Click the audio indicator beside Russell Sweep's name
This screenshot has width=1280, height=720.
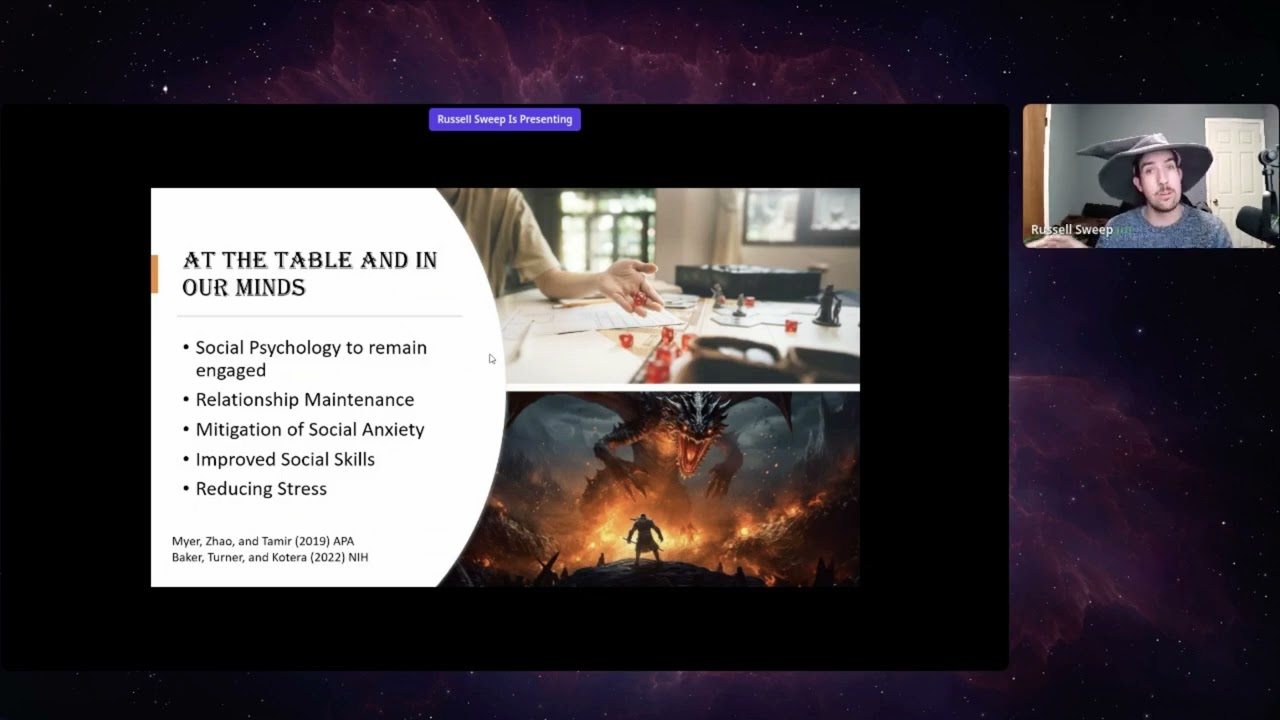[x=1125, y=230]
